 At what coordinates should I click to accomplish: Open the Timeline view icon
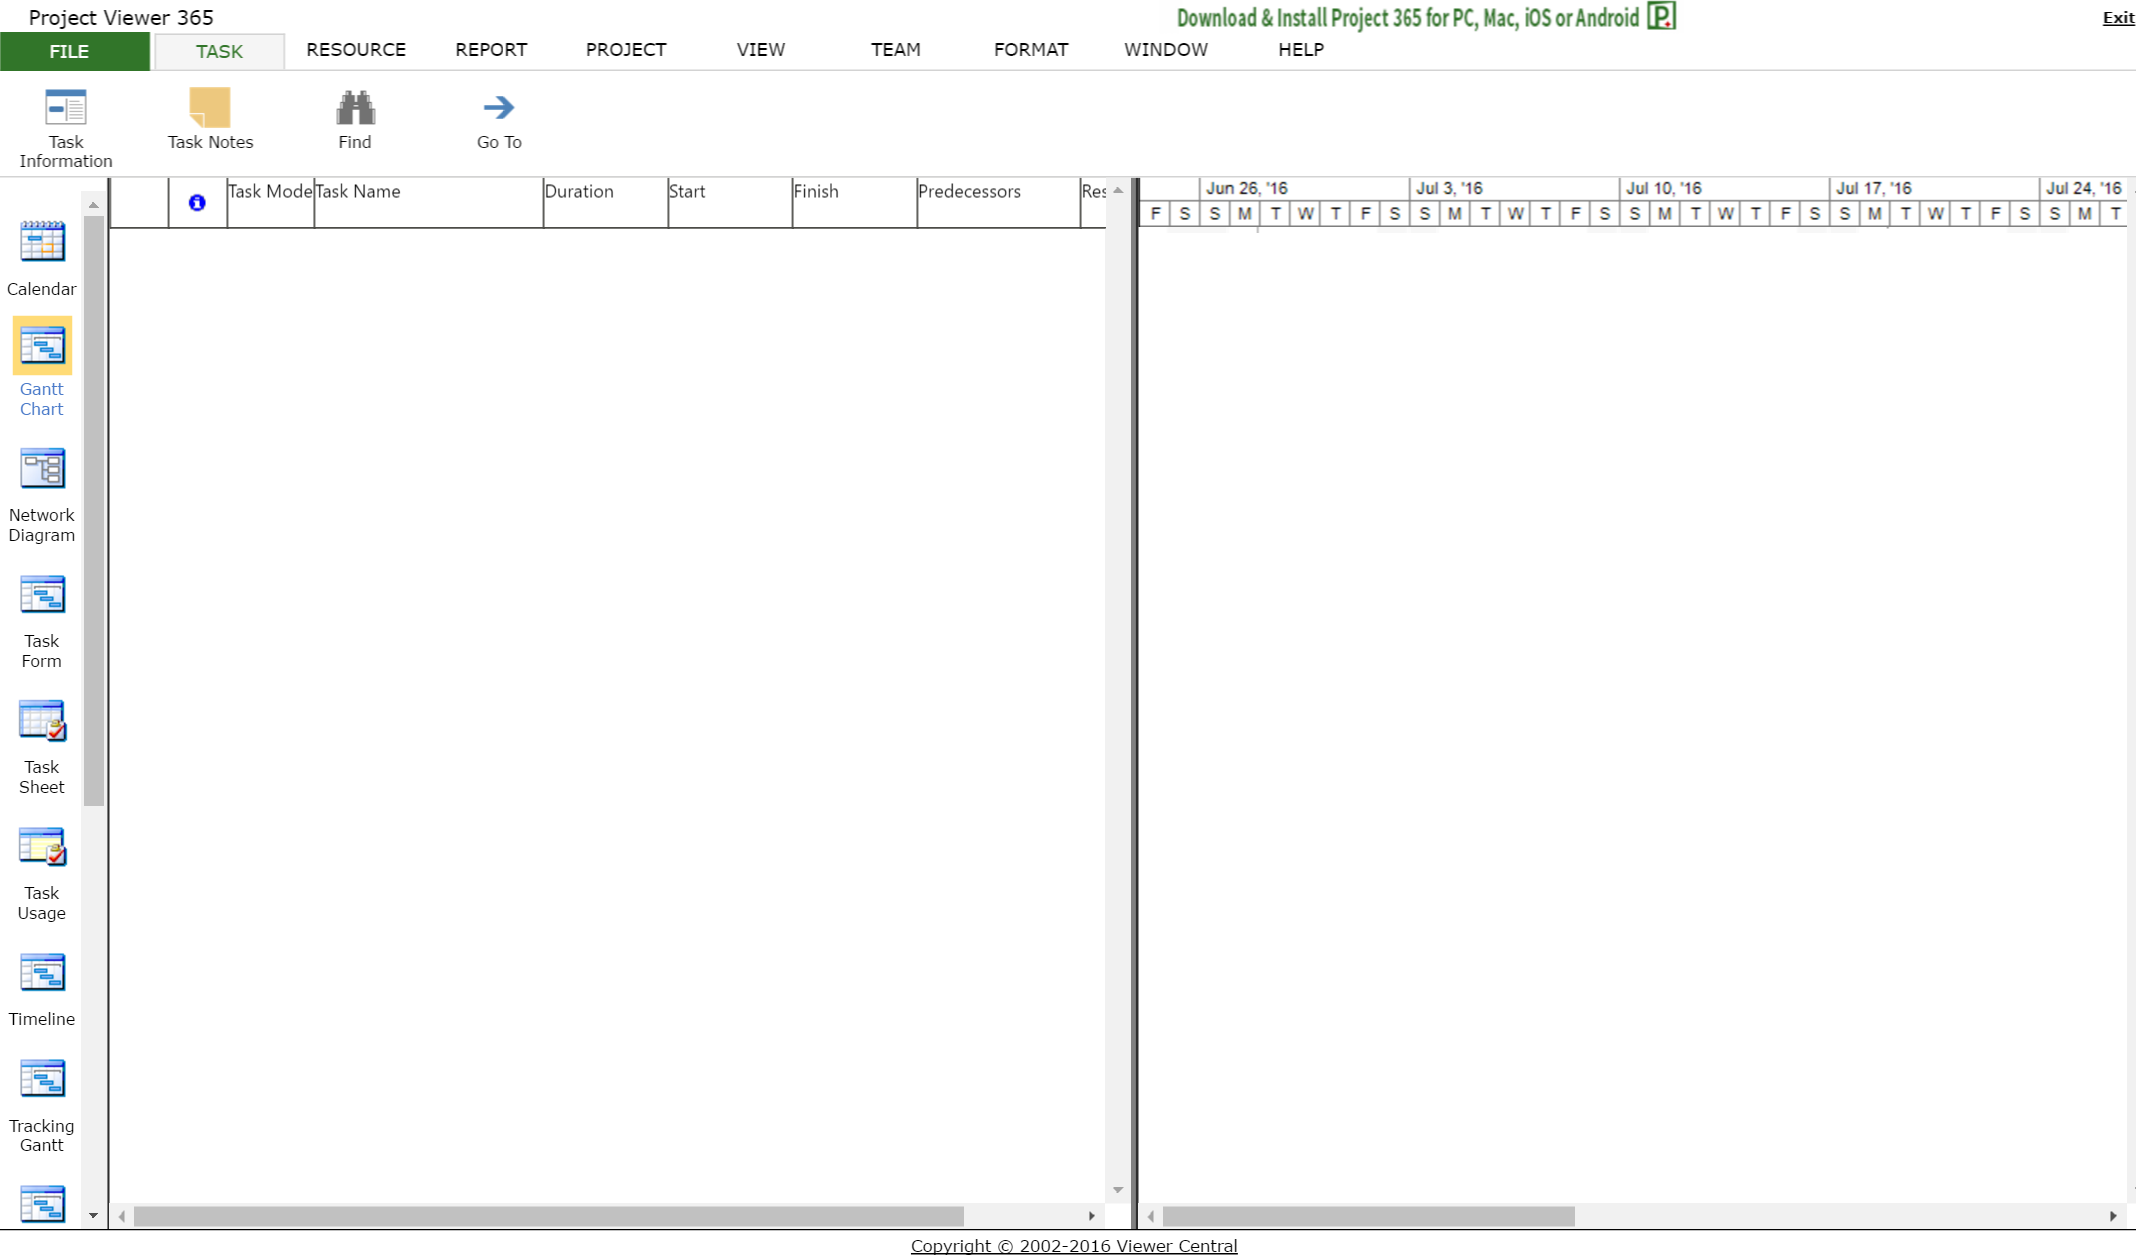pyautogui.click(x=42, y=973)
